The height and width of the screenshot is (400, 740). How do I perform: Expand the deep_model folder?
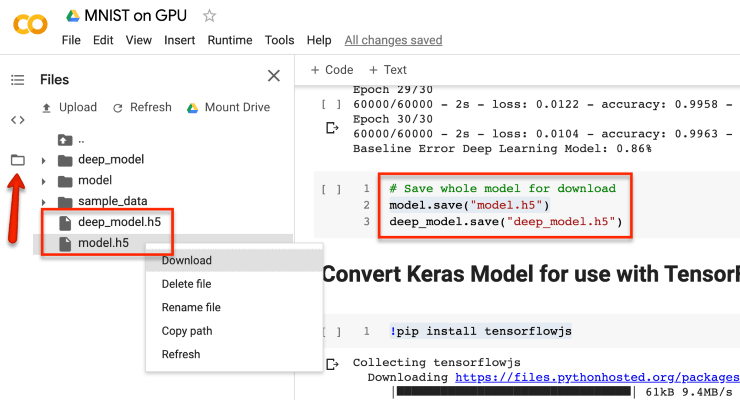point(43,160)
